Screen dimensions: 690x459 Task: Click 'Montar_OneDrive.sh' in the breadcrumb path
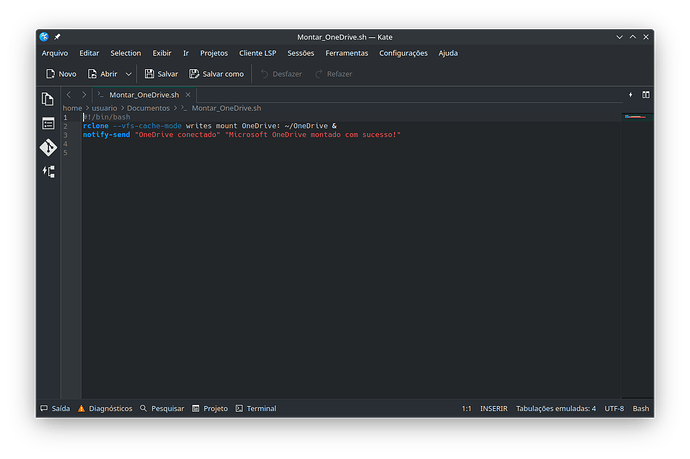(x=226, y=108)
